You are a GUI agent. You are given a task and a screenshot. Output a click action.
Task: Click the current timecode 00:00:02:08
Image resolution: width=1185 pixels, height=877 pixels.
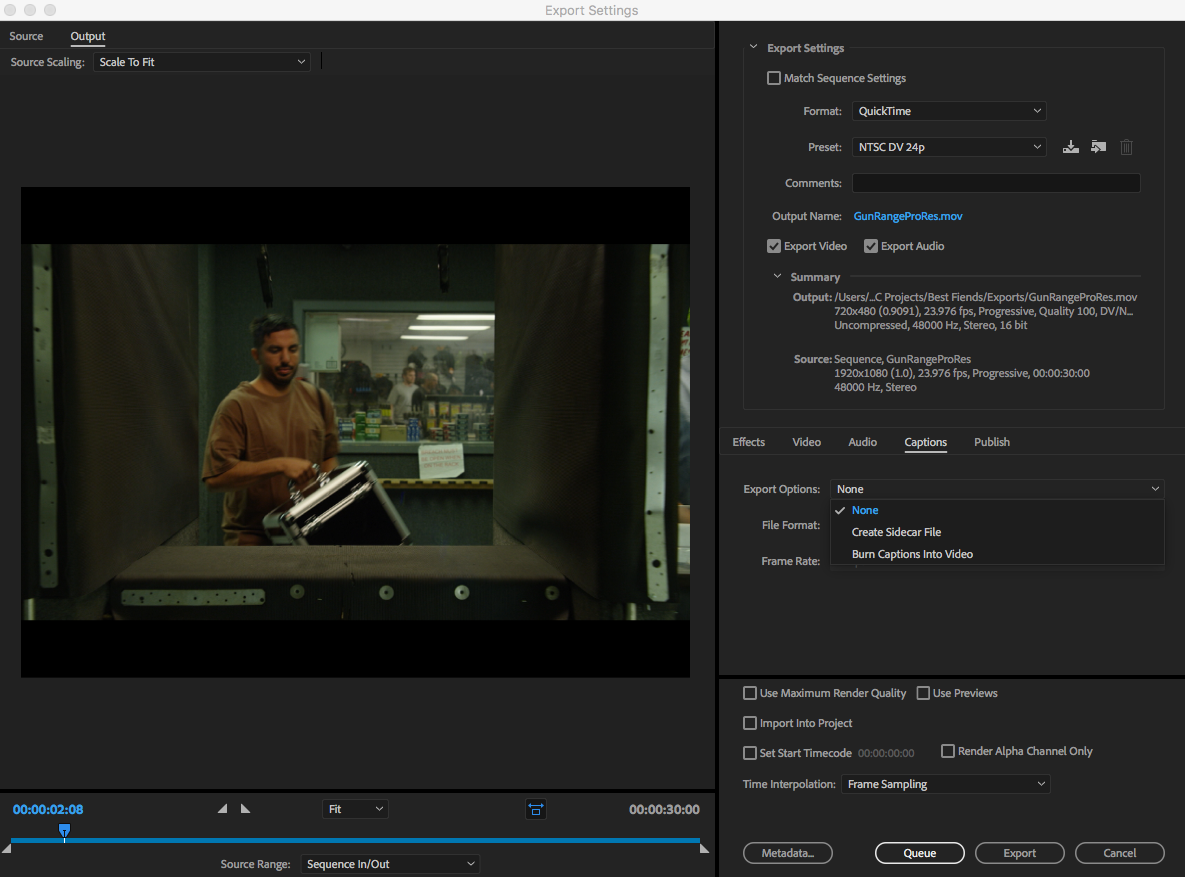click(48, 809)
